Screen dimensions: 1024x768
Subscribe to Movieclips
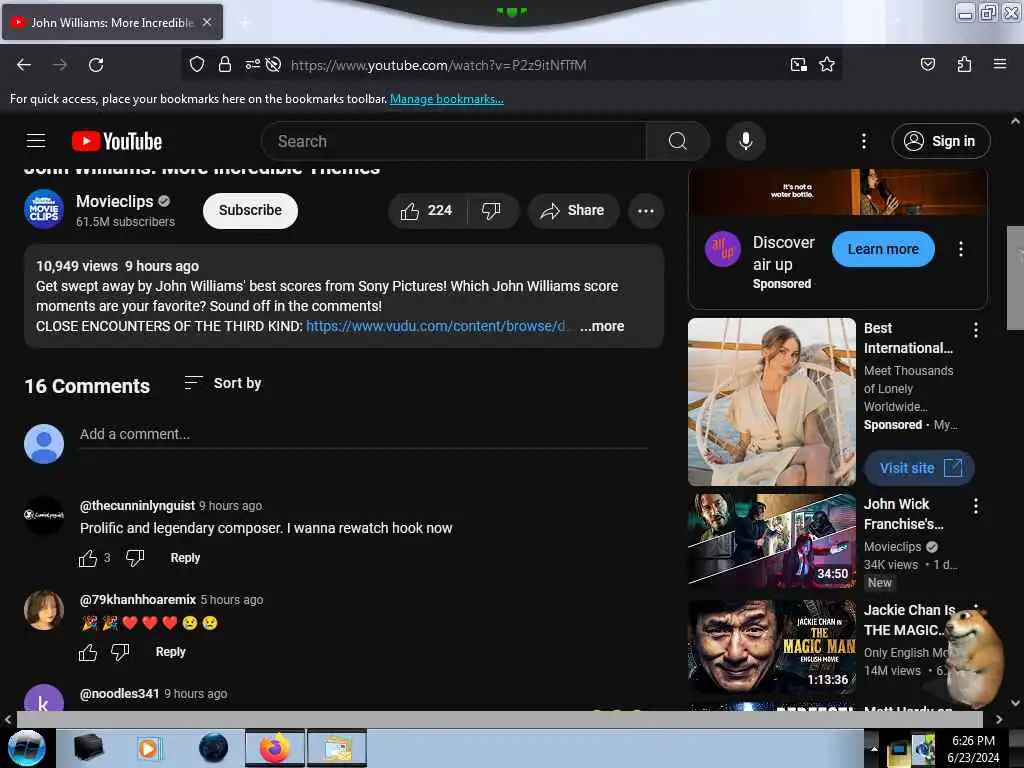250,210
